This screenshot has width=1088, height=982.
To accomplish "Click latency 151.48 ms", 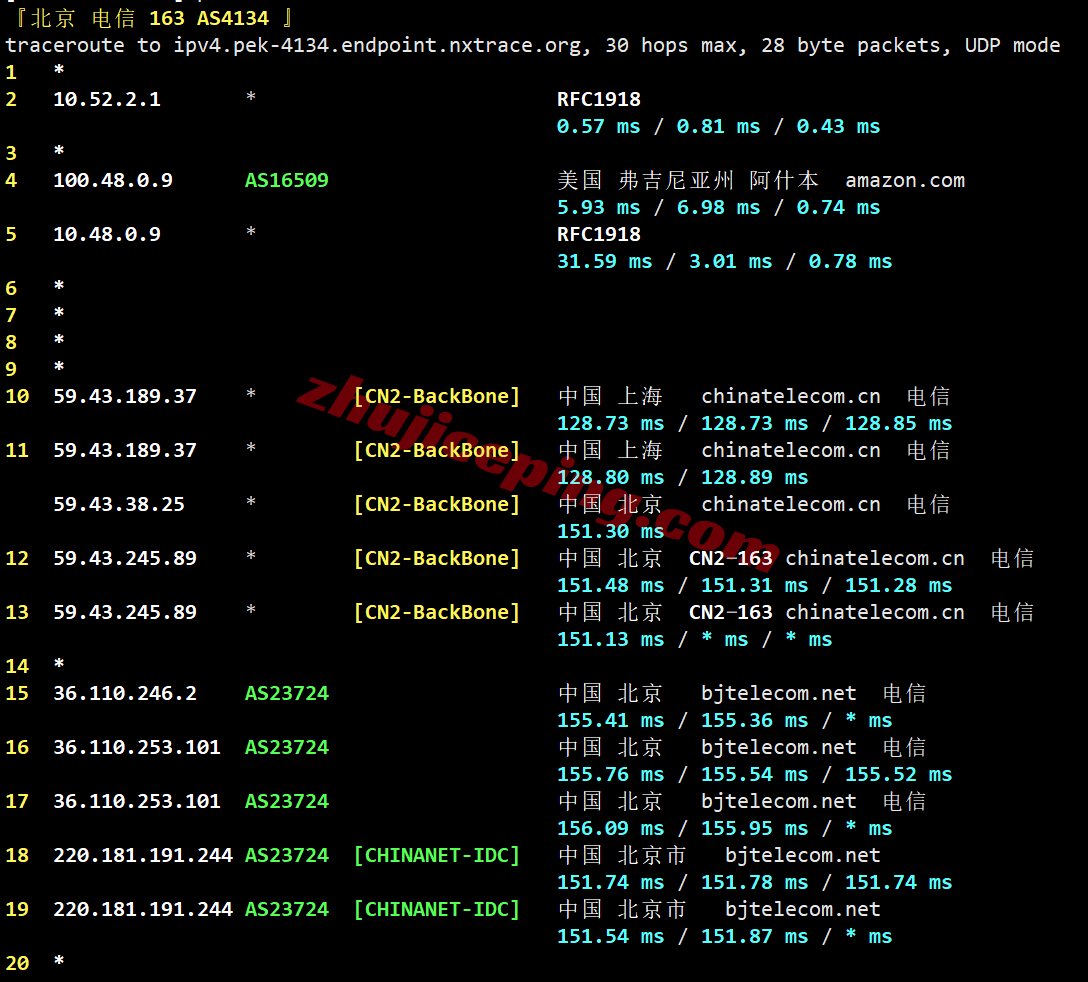I will point(611,586).
